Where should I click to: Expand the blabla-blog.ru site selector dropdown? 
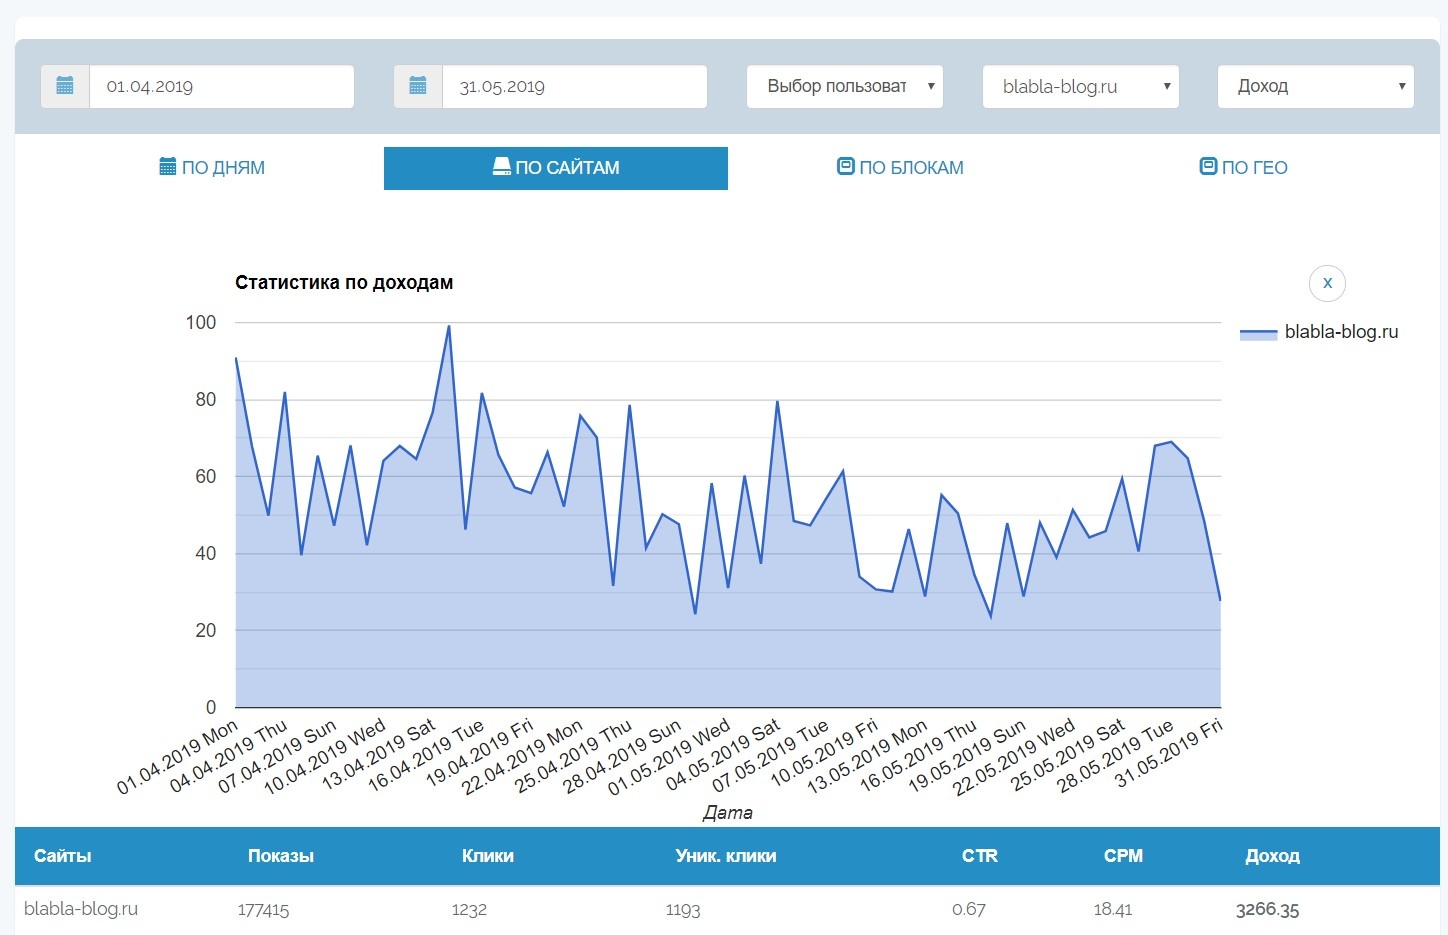[x=1080, y=86]
